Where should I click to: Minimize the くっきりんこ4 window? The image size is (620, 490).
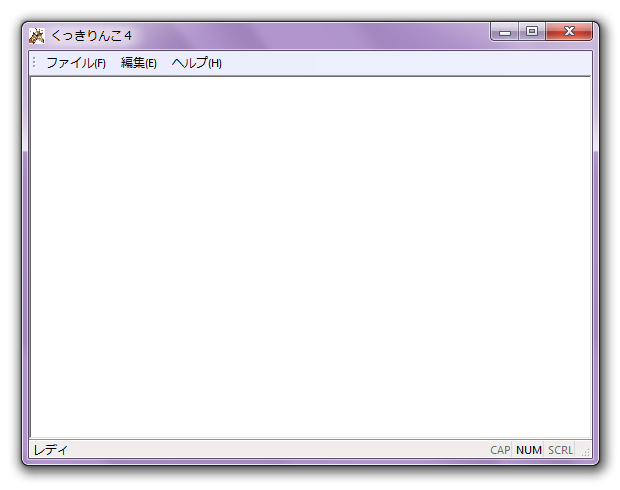pos(505,31)
